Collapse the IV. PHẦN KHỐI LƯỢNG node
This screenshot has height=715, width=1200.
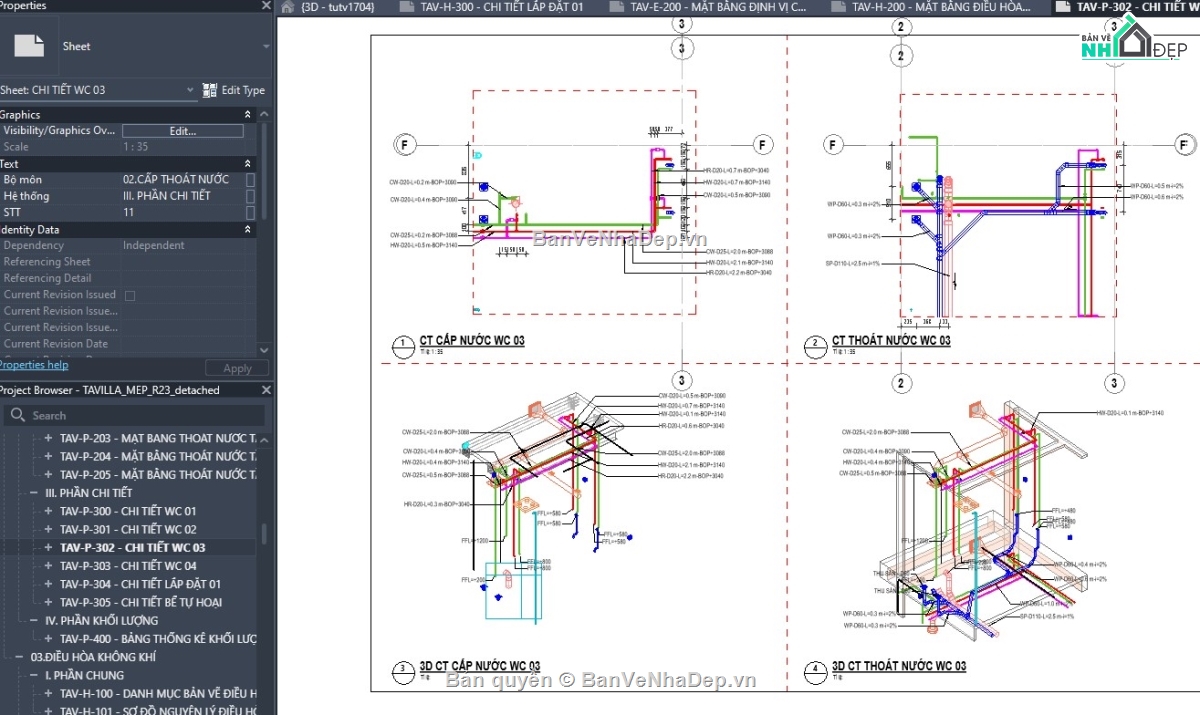click(35, 620)
